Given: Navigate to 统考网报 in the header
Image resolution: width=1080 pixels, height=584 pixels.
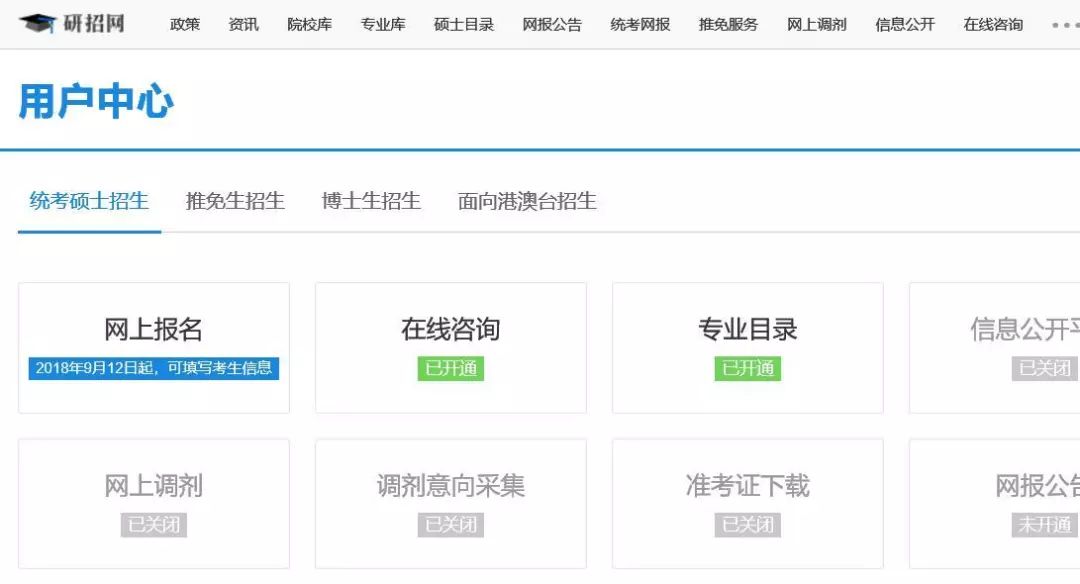Looking at the screenshot, I should click(x=640, y=25).
